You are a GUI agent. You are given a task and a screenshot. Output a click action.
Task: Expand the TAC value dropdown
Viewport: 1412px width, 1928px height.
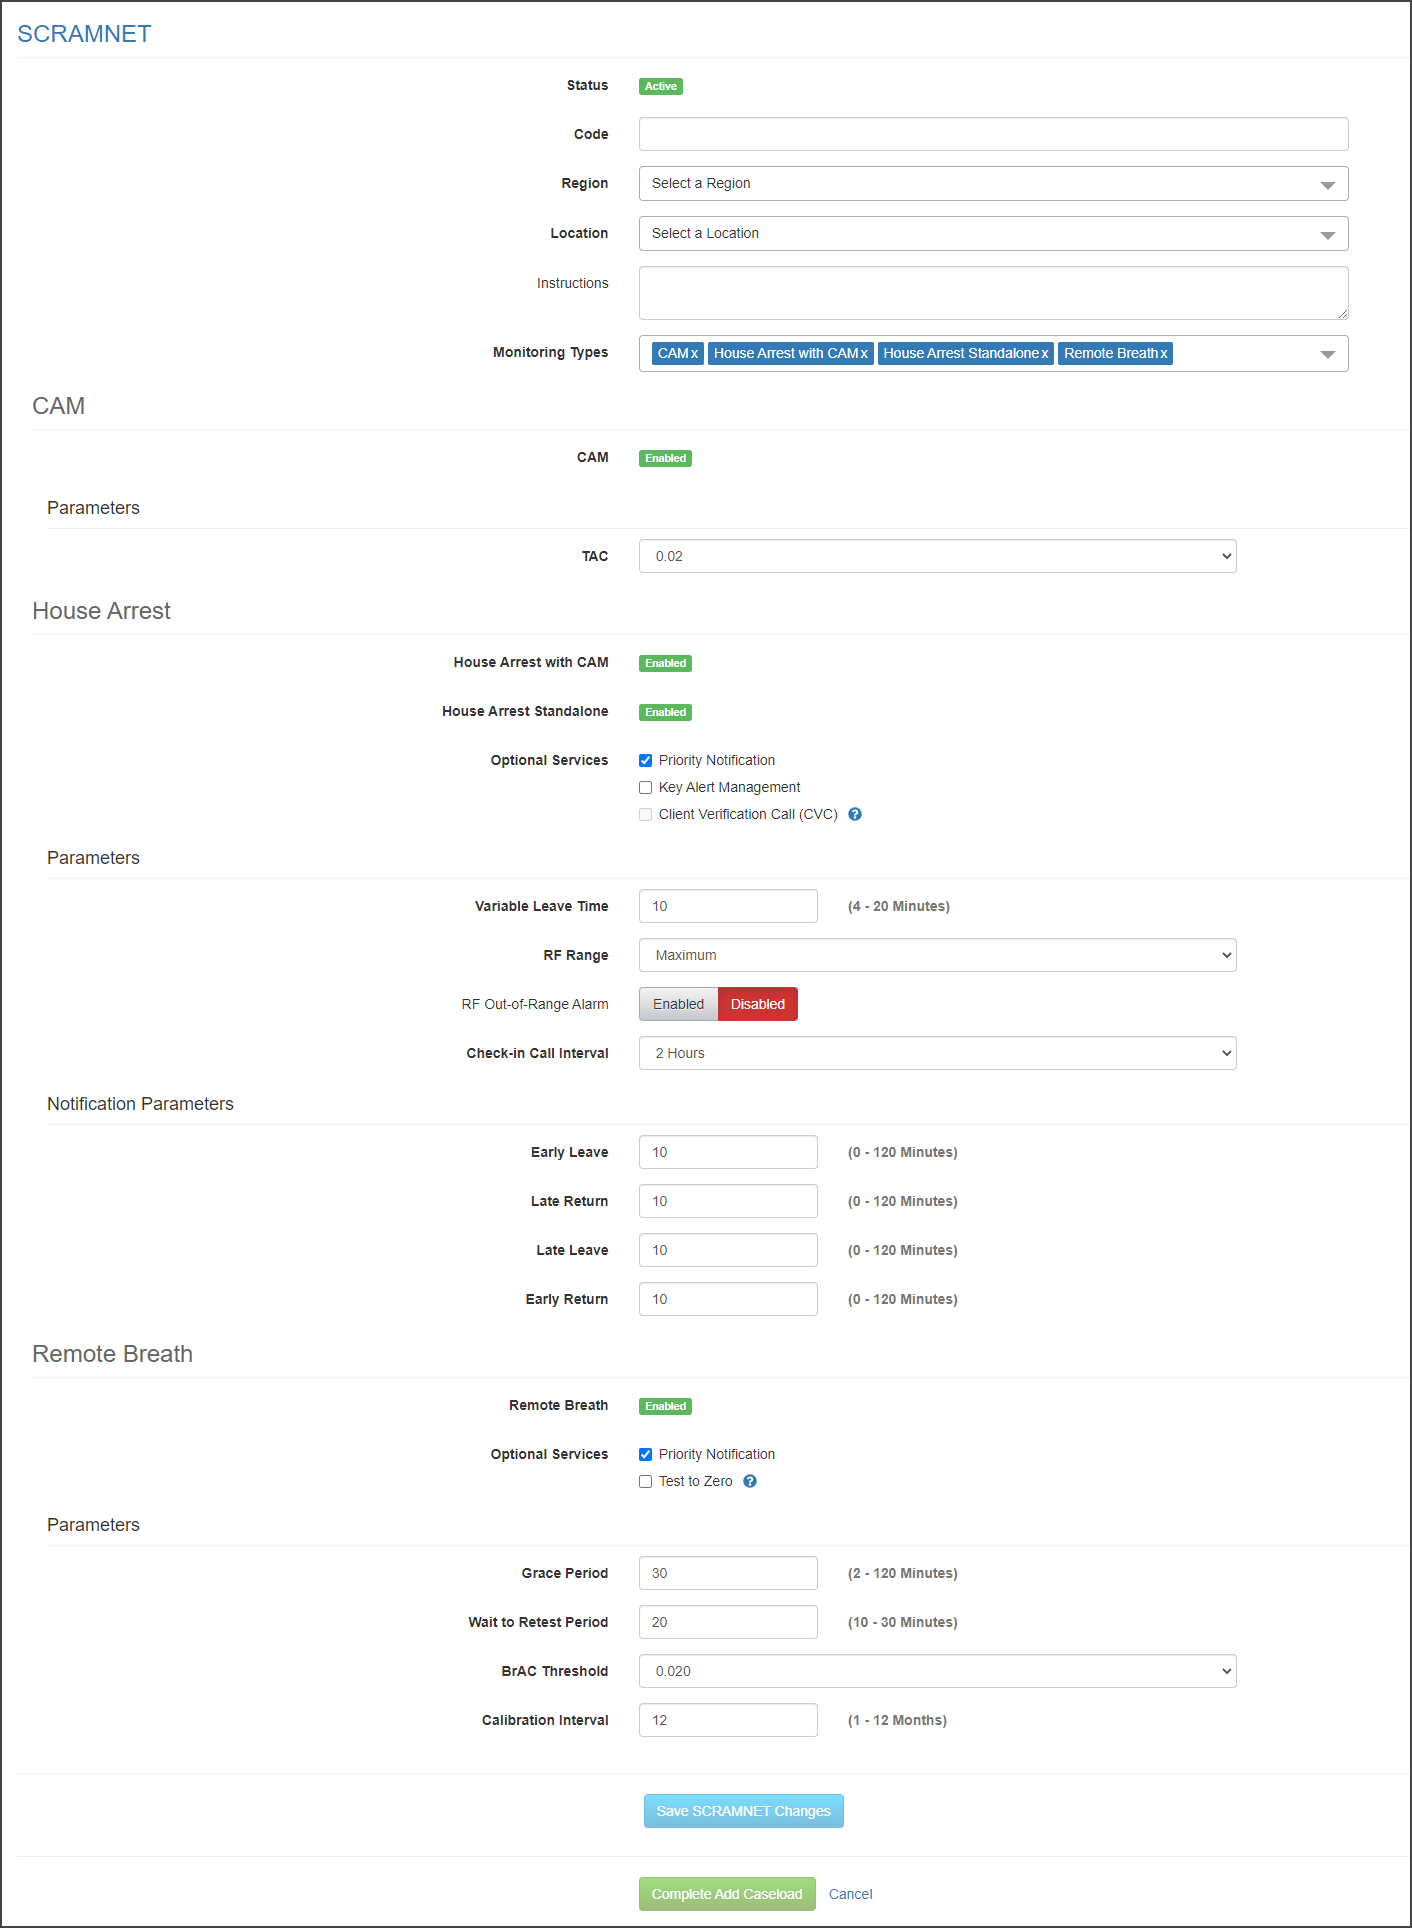pyautogui.click(x=937, y=556)
